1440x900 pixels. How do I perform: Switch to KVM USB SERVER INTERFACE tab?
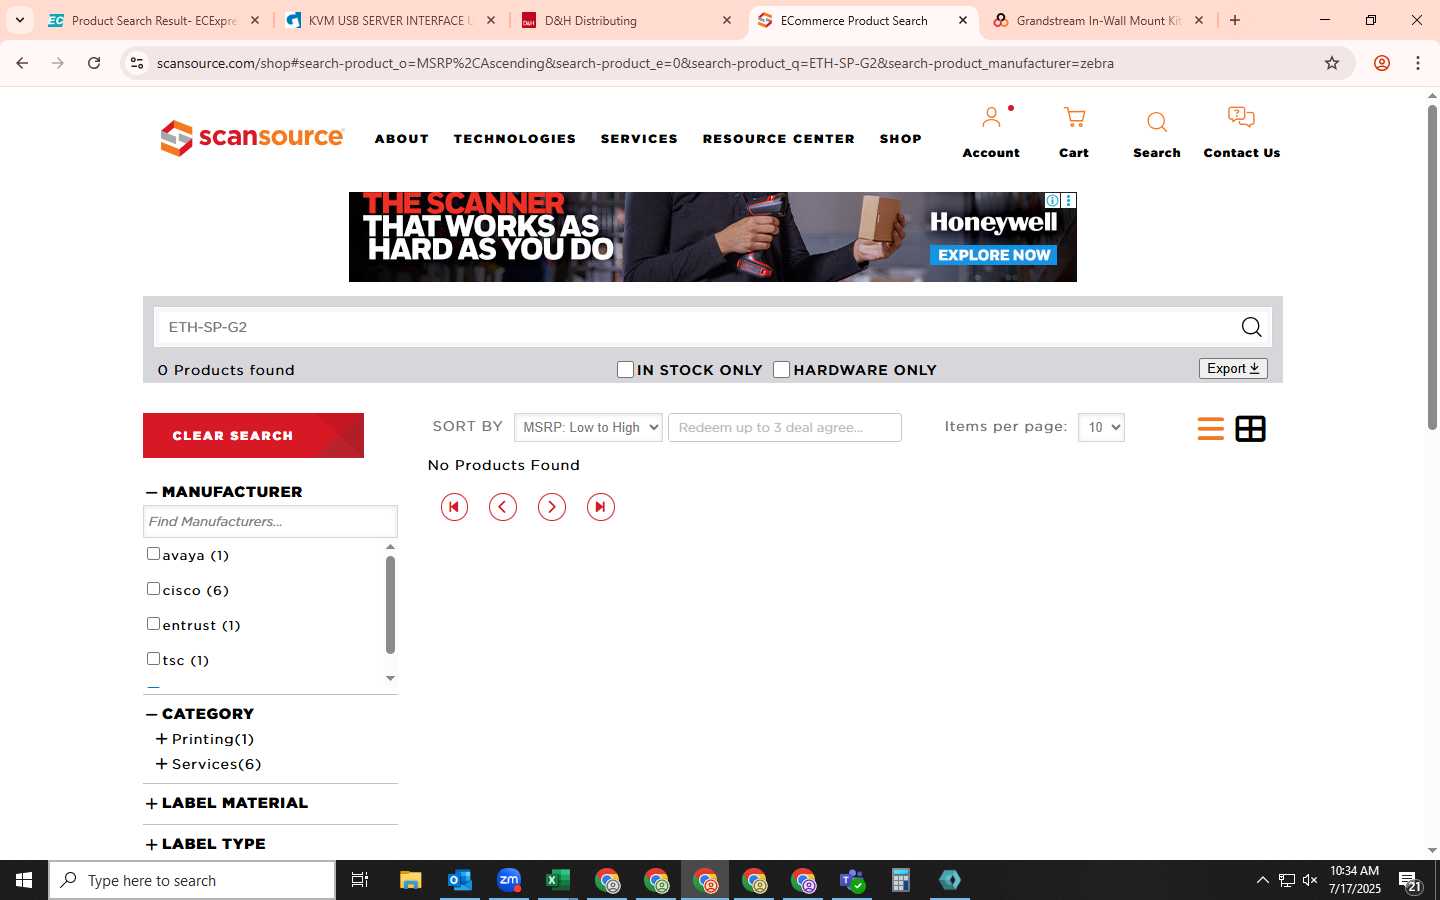tap(389, 20)
